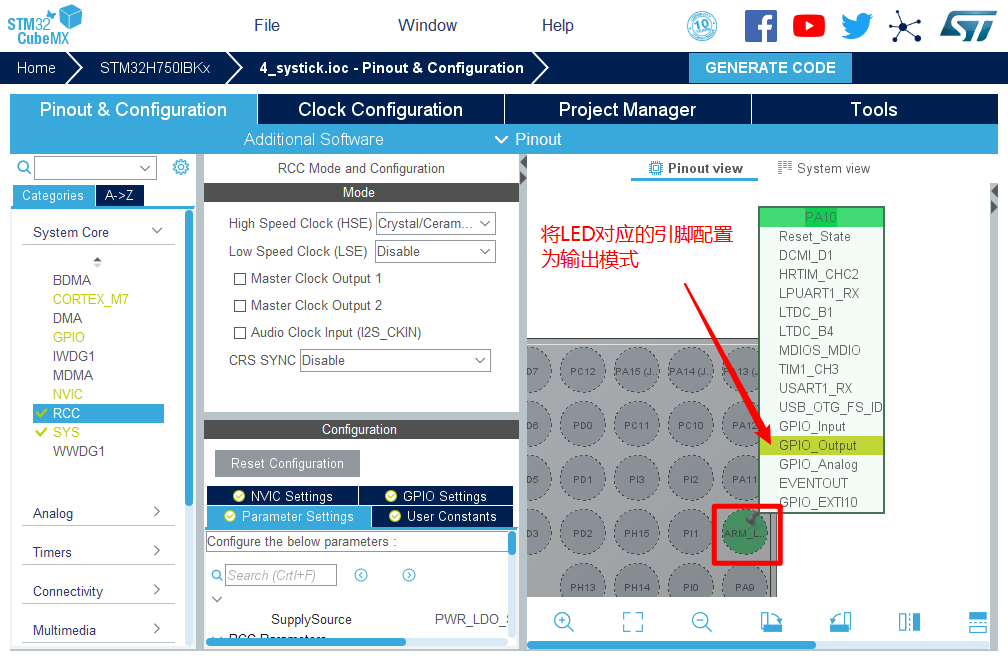The width and height of the screenshot is (1008, 661).
Task: Click the fit-to-view frame icon
Action: coord(633,622)
